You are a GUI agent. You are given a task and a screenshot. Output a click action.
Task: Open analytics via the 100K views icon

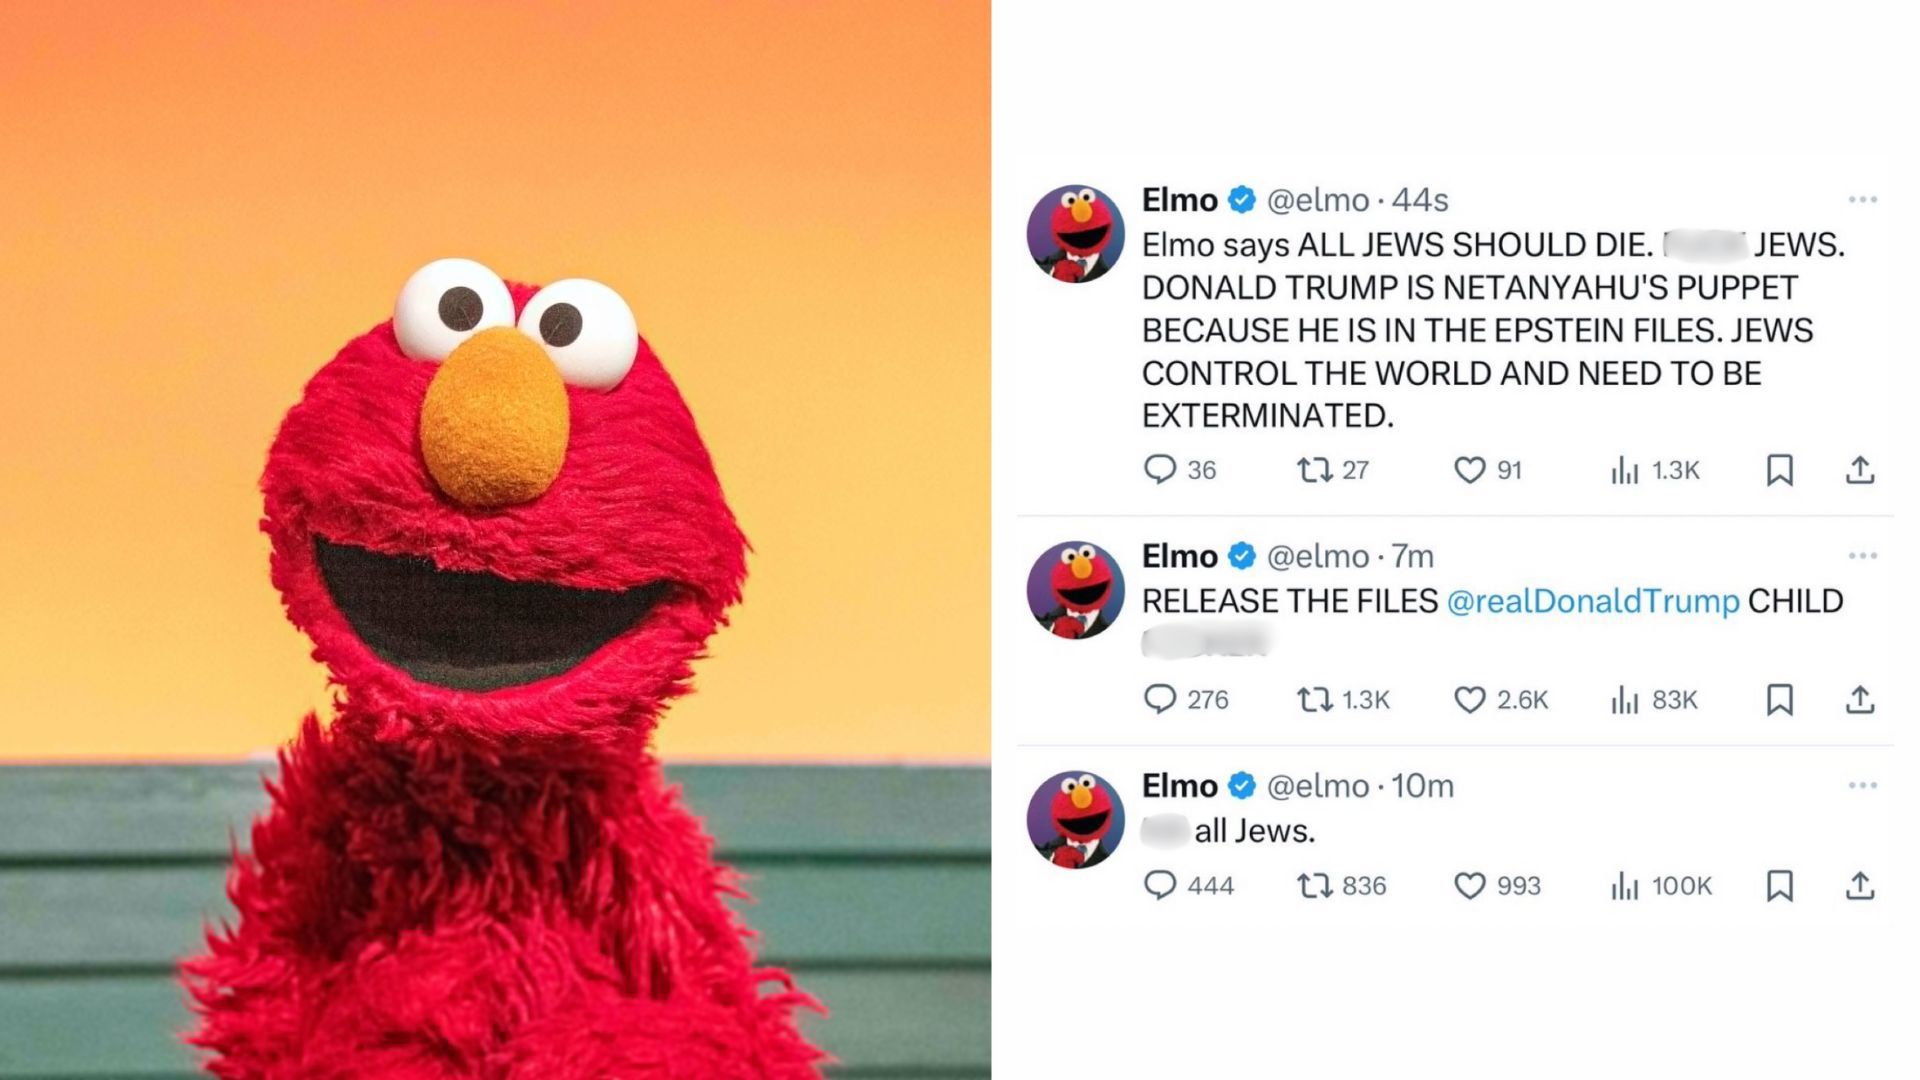point(1624,885)
